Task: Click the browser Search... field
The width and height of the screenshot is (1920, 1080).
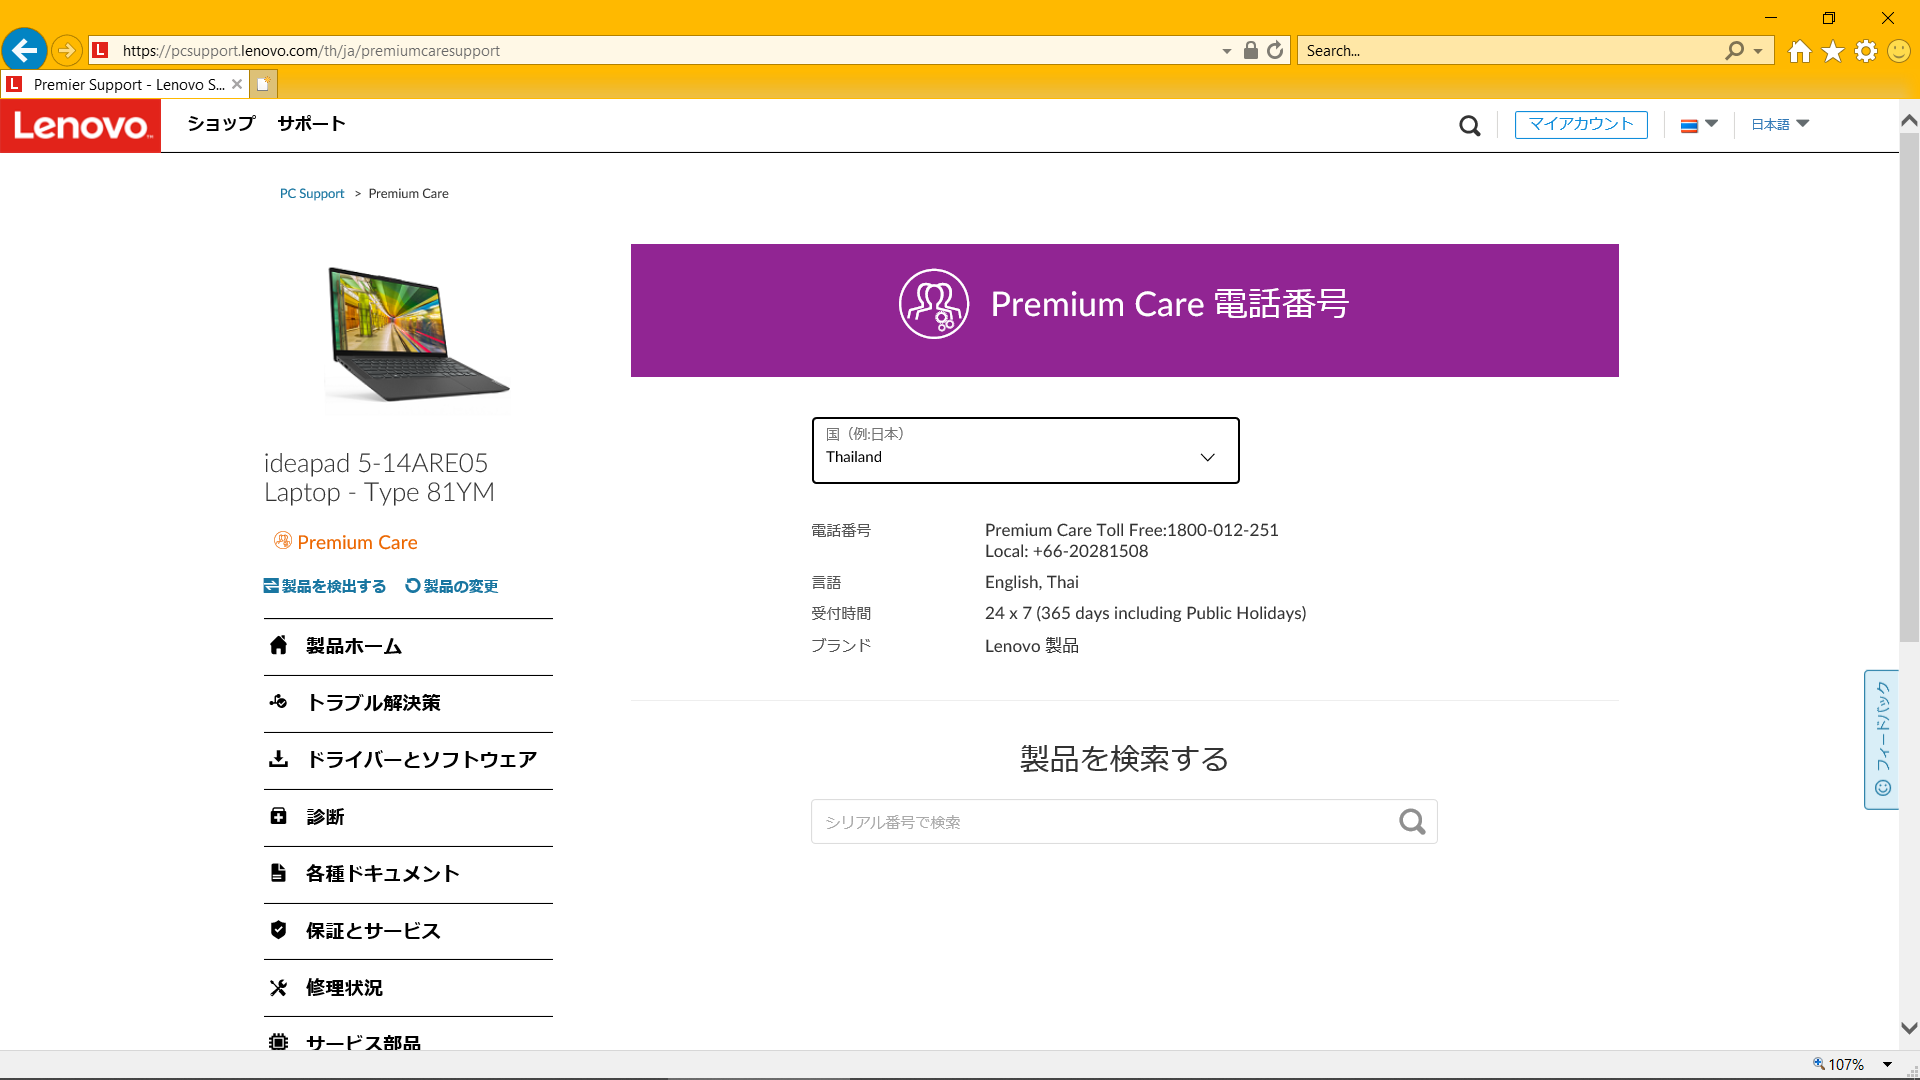Action: click(1510, 51)
